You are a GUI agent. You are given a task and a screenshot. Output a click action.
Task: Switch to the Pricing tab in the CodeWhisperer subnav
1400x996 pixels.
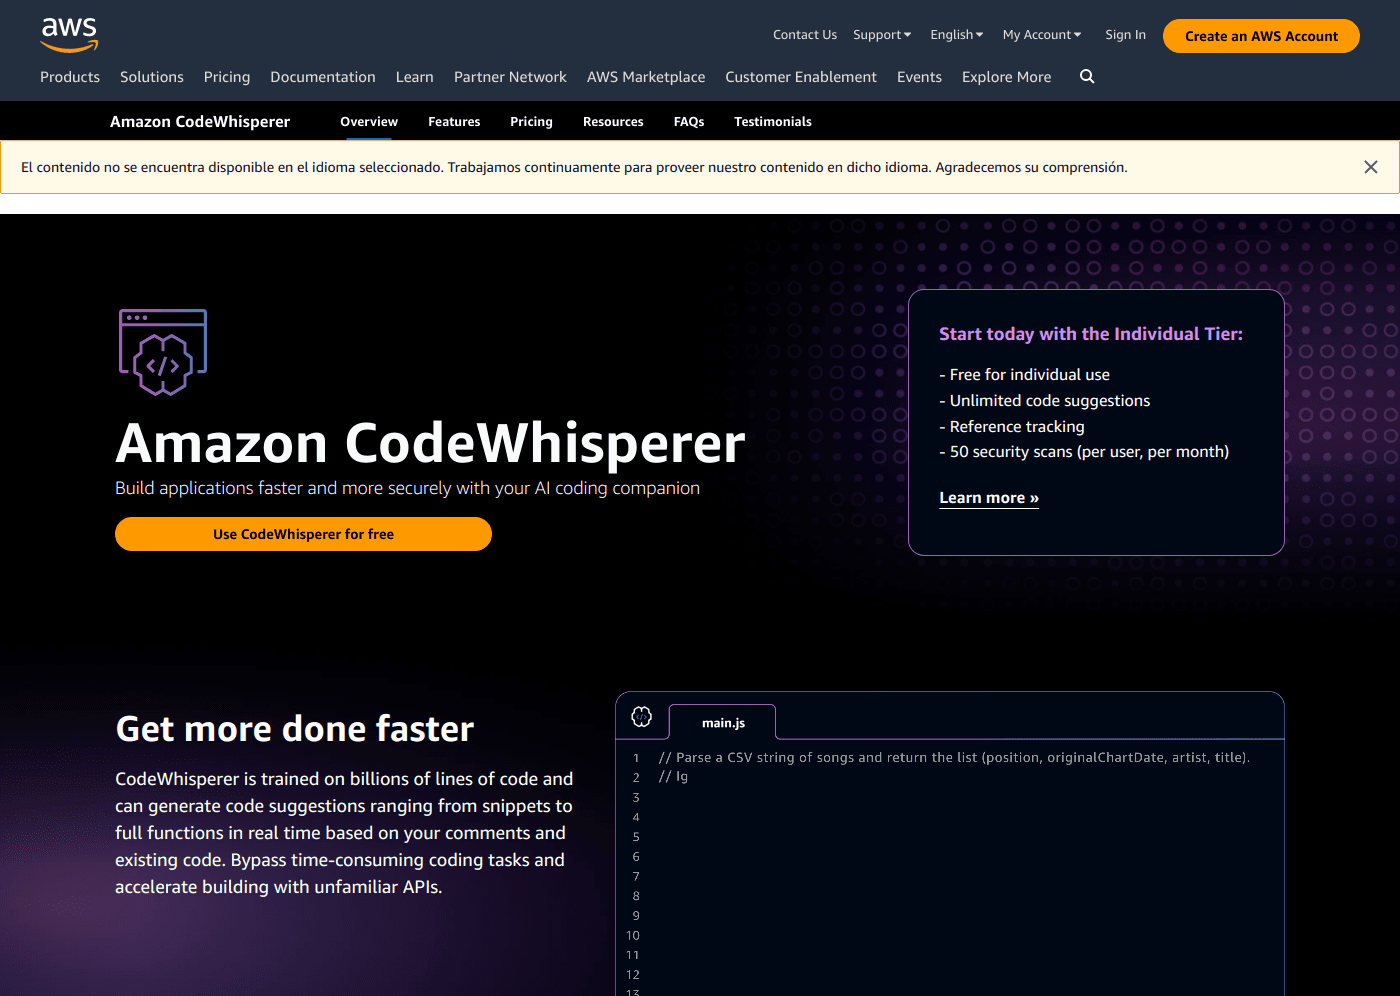[x=531, y=122]
